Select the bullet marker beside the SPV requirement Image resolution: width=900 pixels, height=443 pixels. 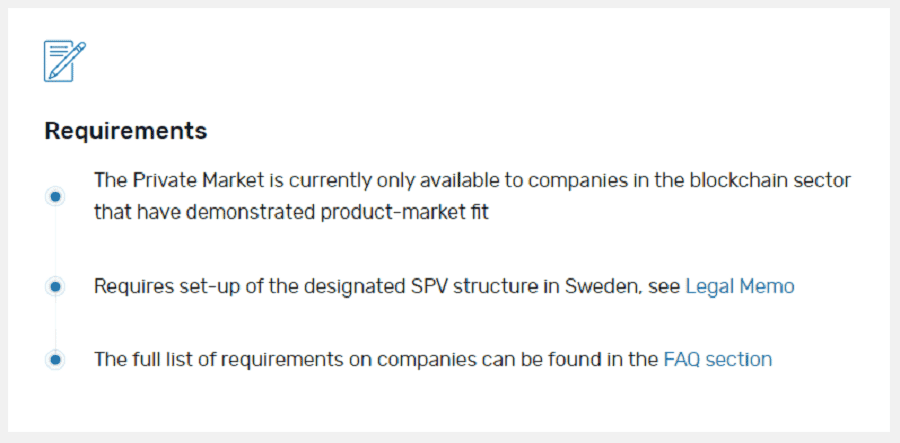(x=55, y=286)
